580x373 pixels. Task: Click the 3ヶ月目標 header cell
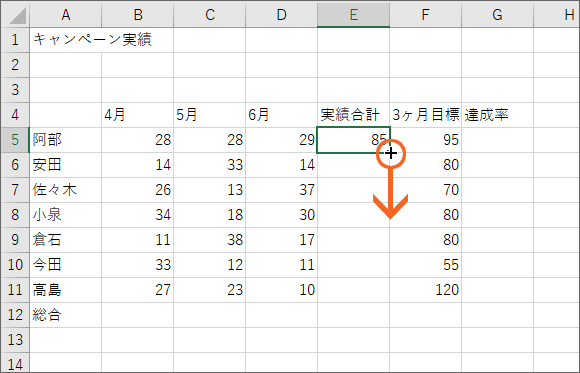(425, 115)
